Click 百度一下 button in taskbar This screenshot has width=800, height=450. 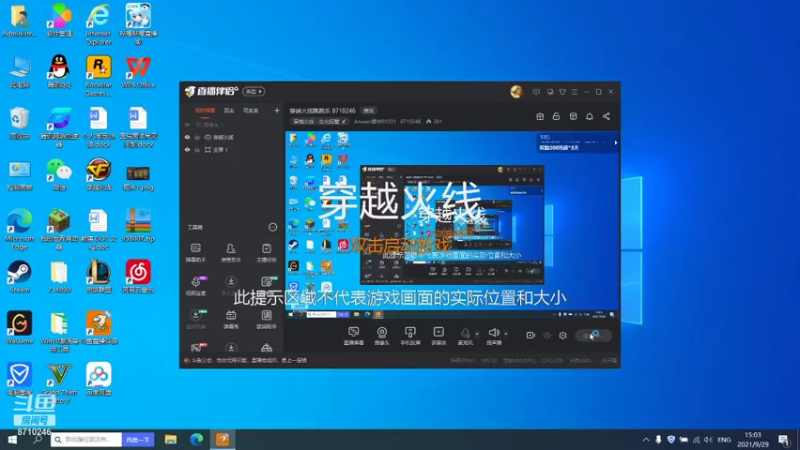(x=138, y=439)
